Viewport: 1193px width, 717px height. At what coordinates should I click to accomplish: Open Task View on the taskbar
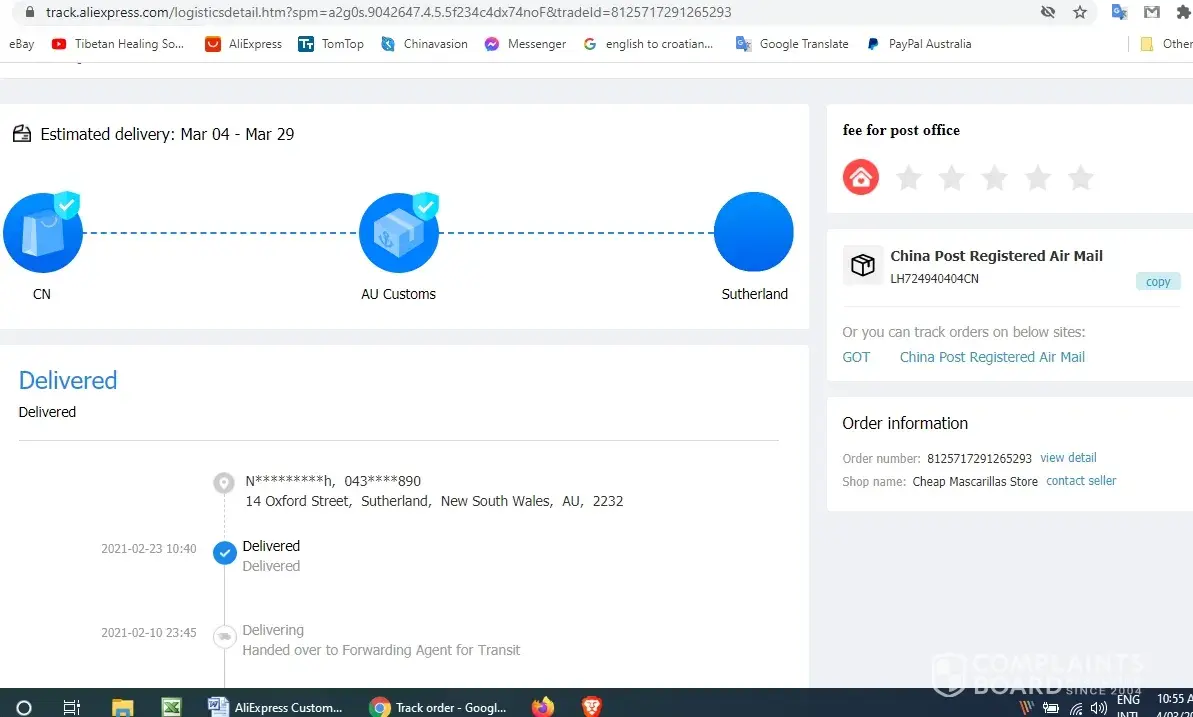72,707
